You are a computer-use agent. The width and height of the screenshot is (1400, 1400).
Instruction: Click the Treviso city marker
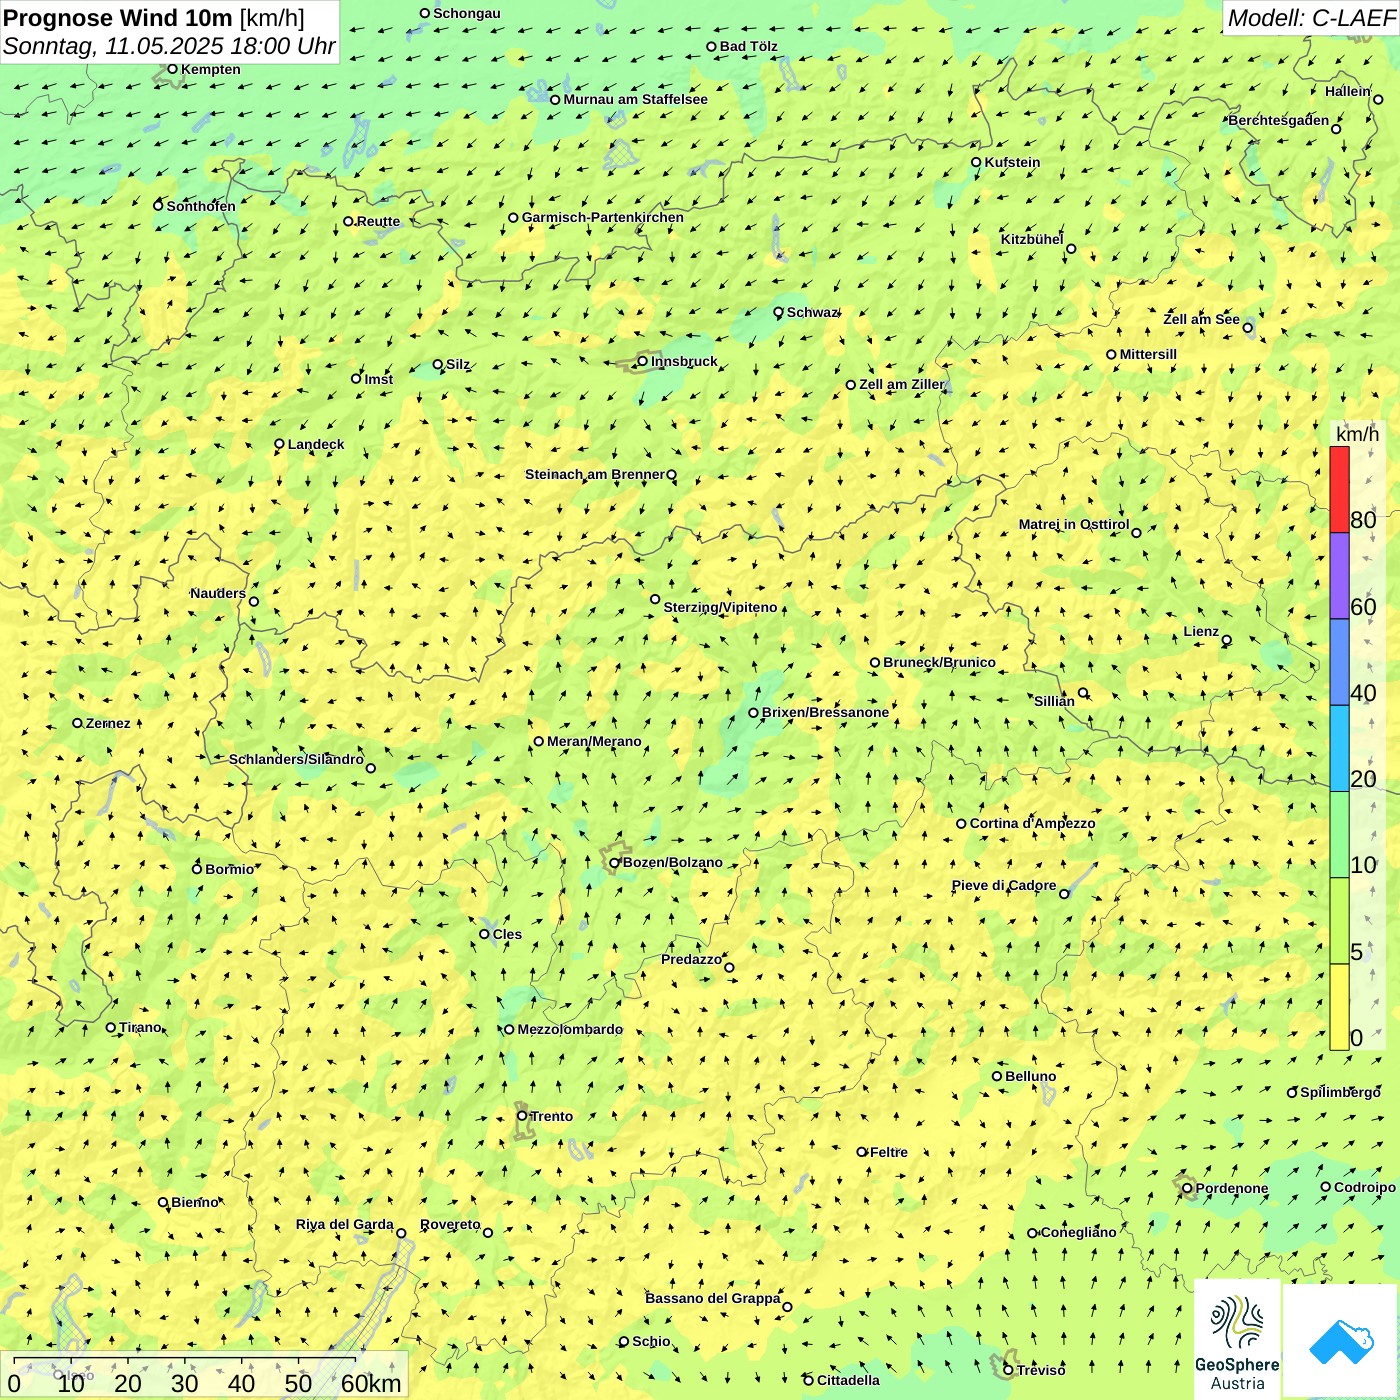point(1008,1370)
